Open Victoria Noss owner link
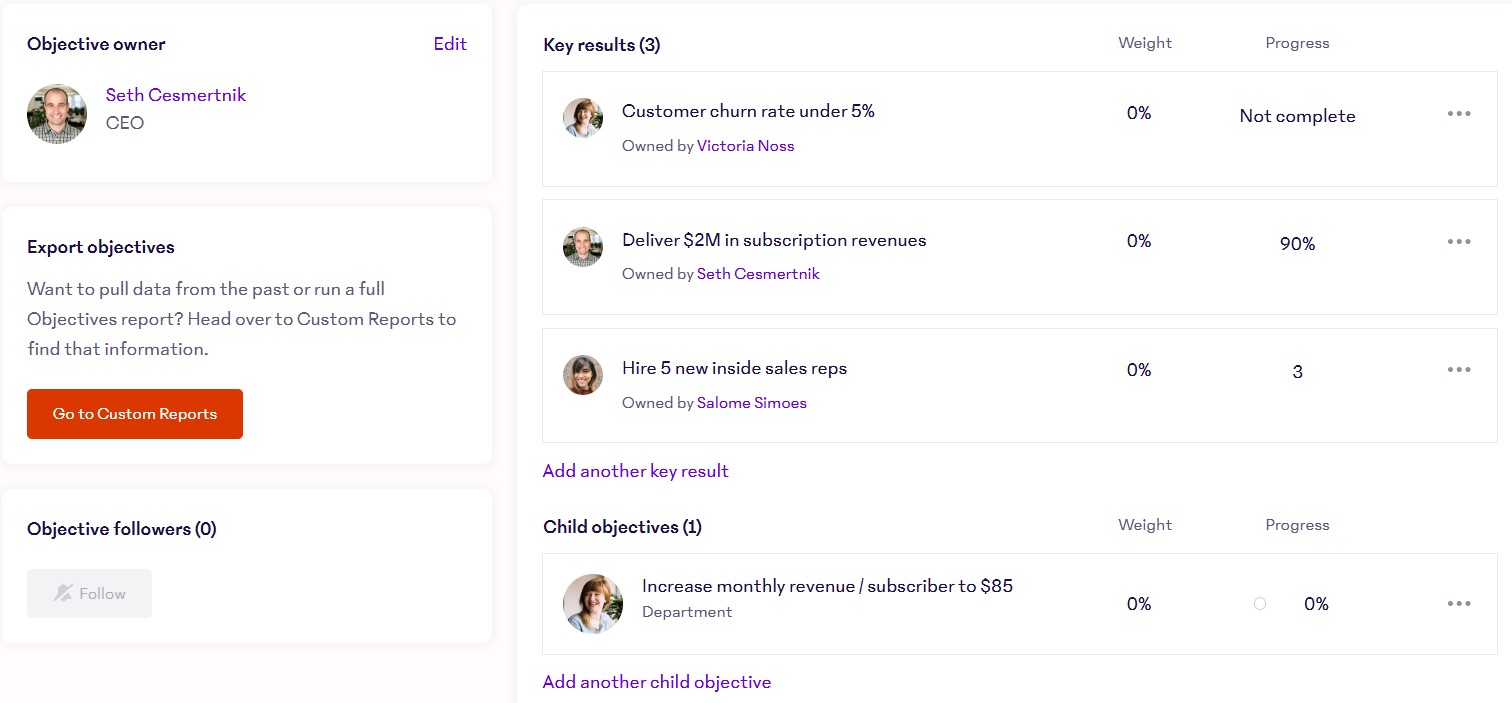Screen dimensions: 1512x703 (x=745, y=146)
